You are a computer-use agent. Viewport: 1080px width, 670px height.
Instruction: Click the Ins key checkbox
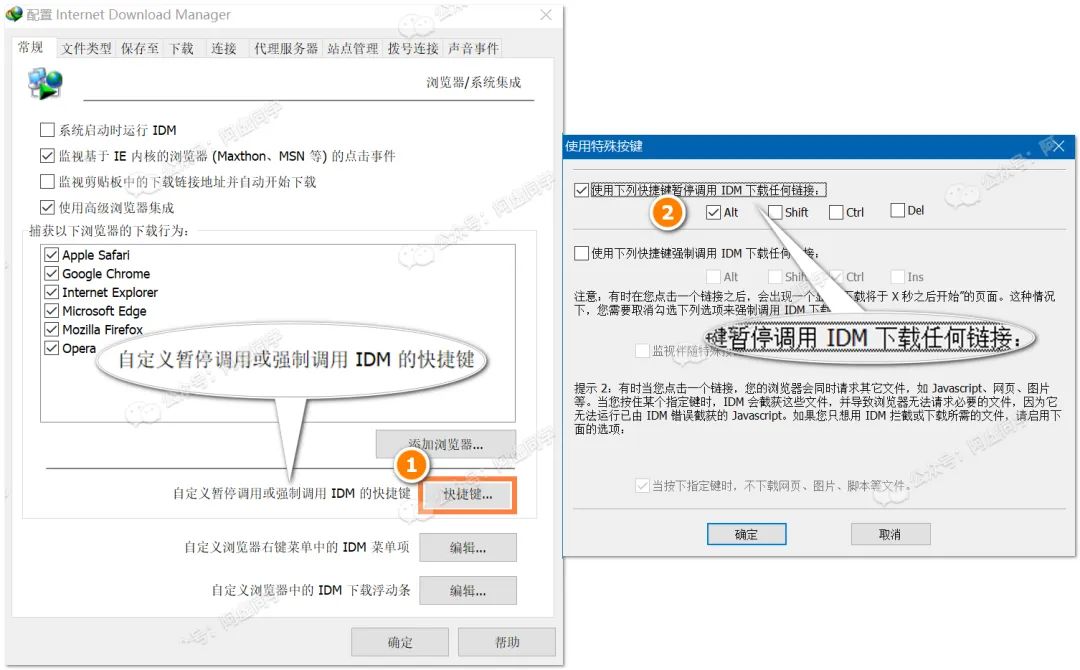pos(897,277)
